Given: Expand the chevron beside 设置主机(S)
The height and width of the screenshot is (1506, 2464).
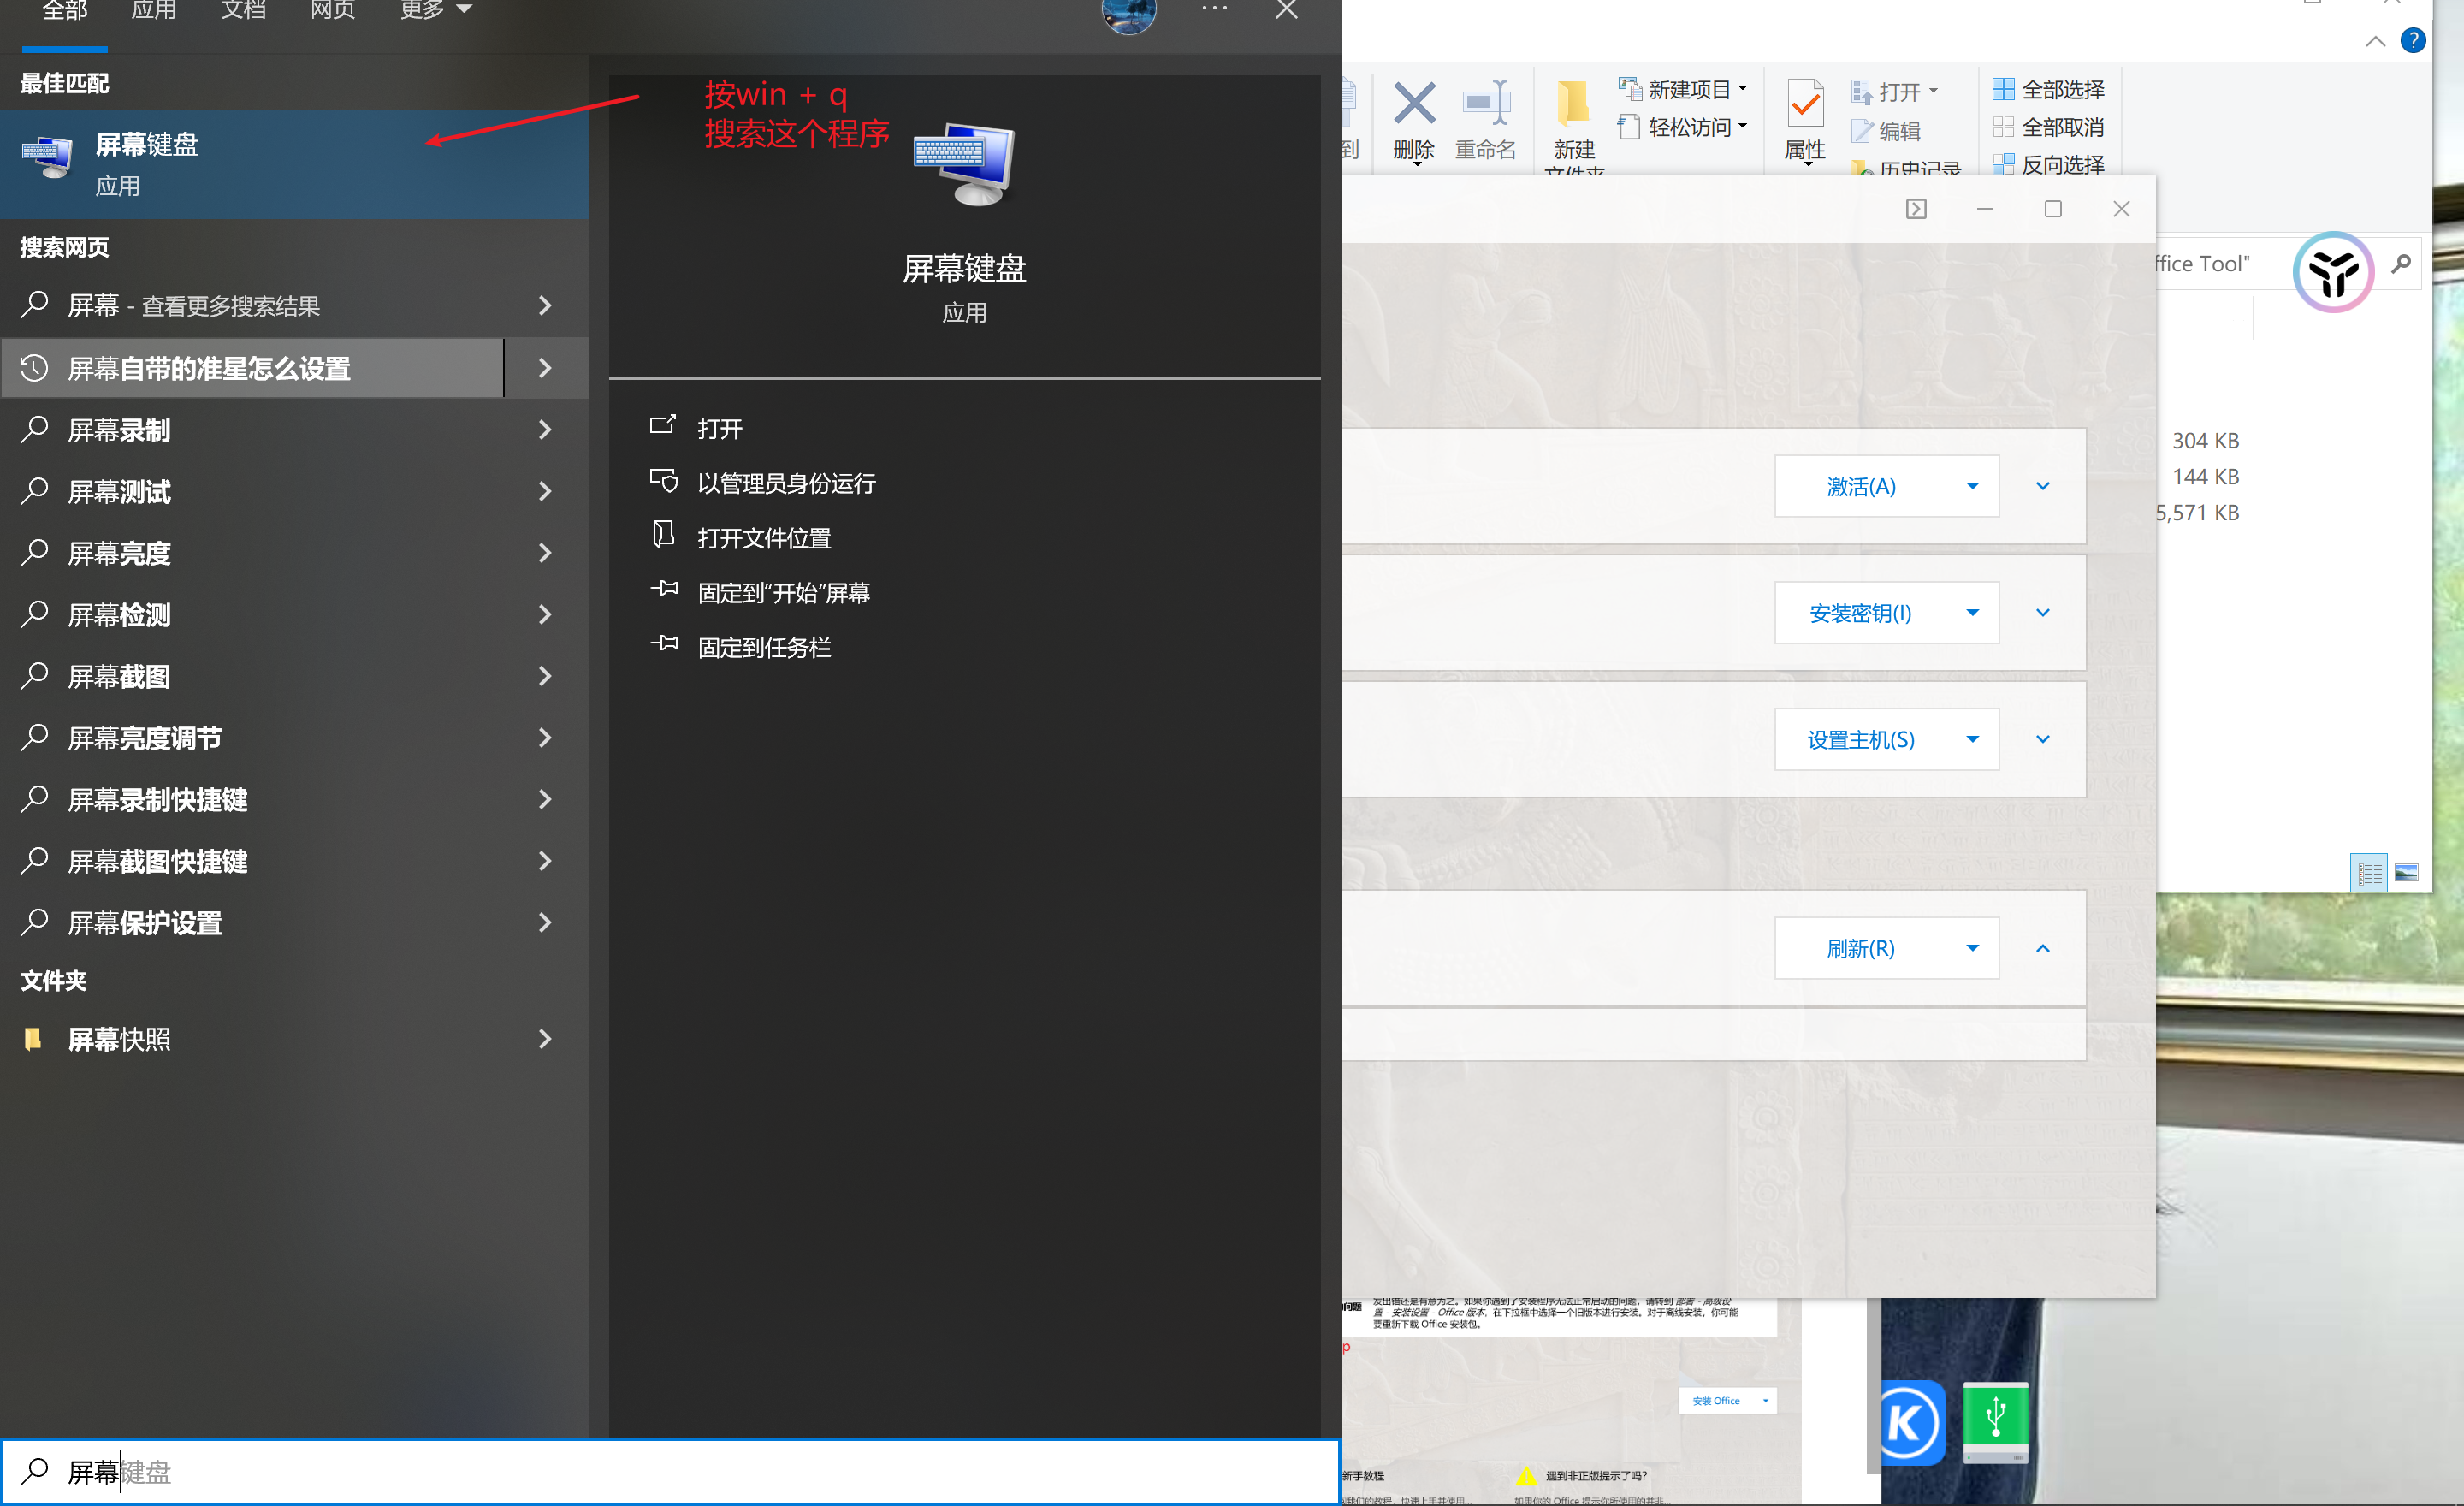Looking at the screenshot, I should [2043, 740].
